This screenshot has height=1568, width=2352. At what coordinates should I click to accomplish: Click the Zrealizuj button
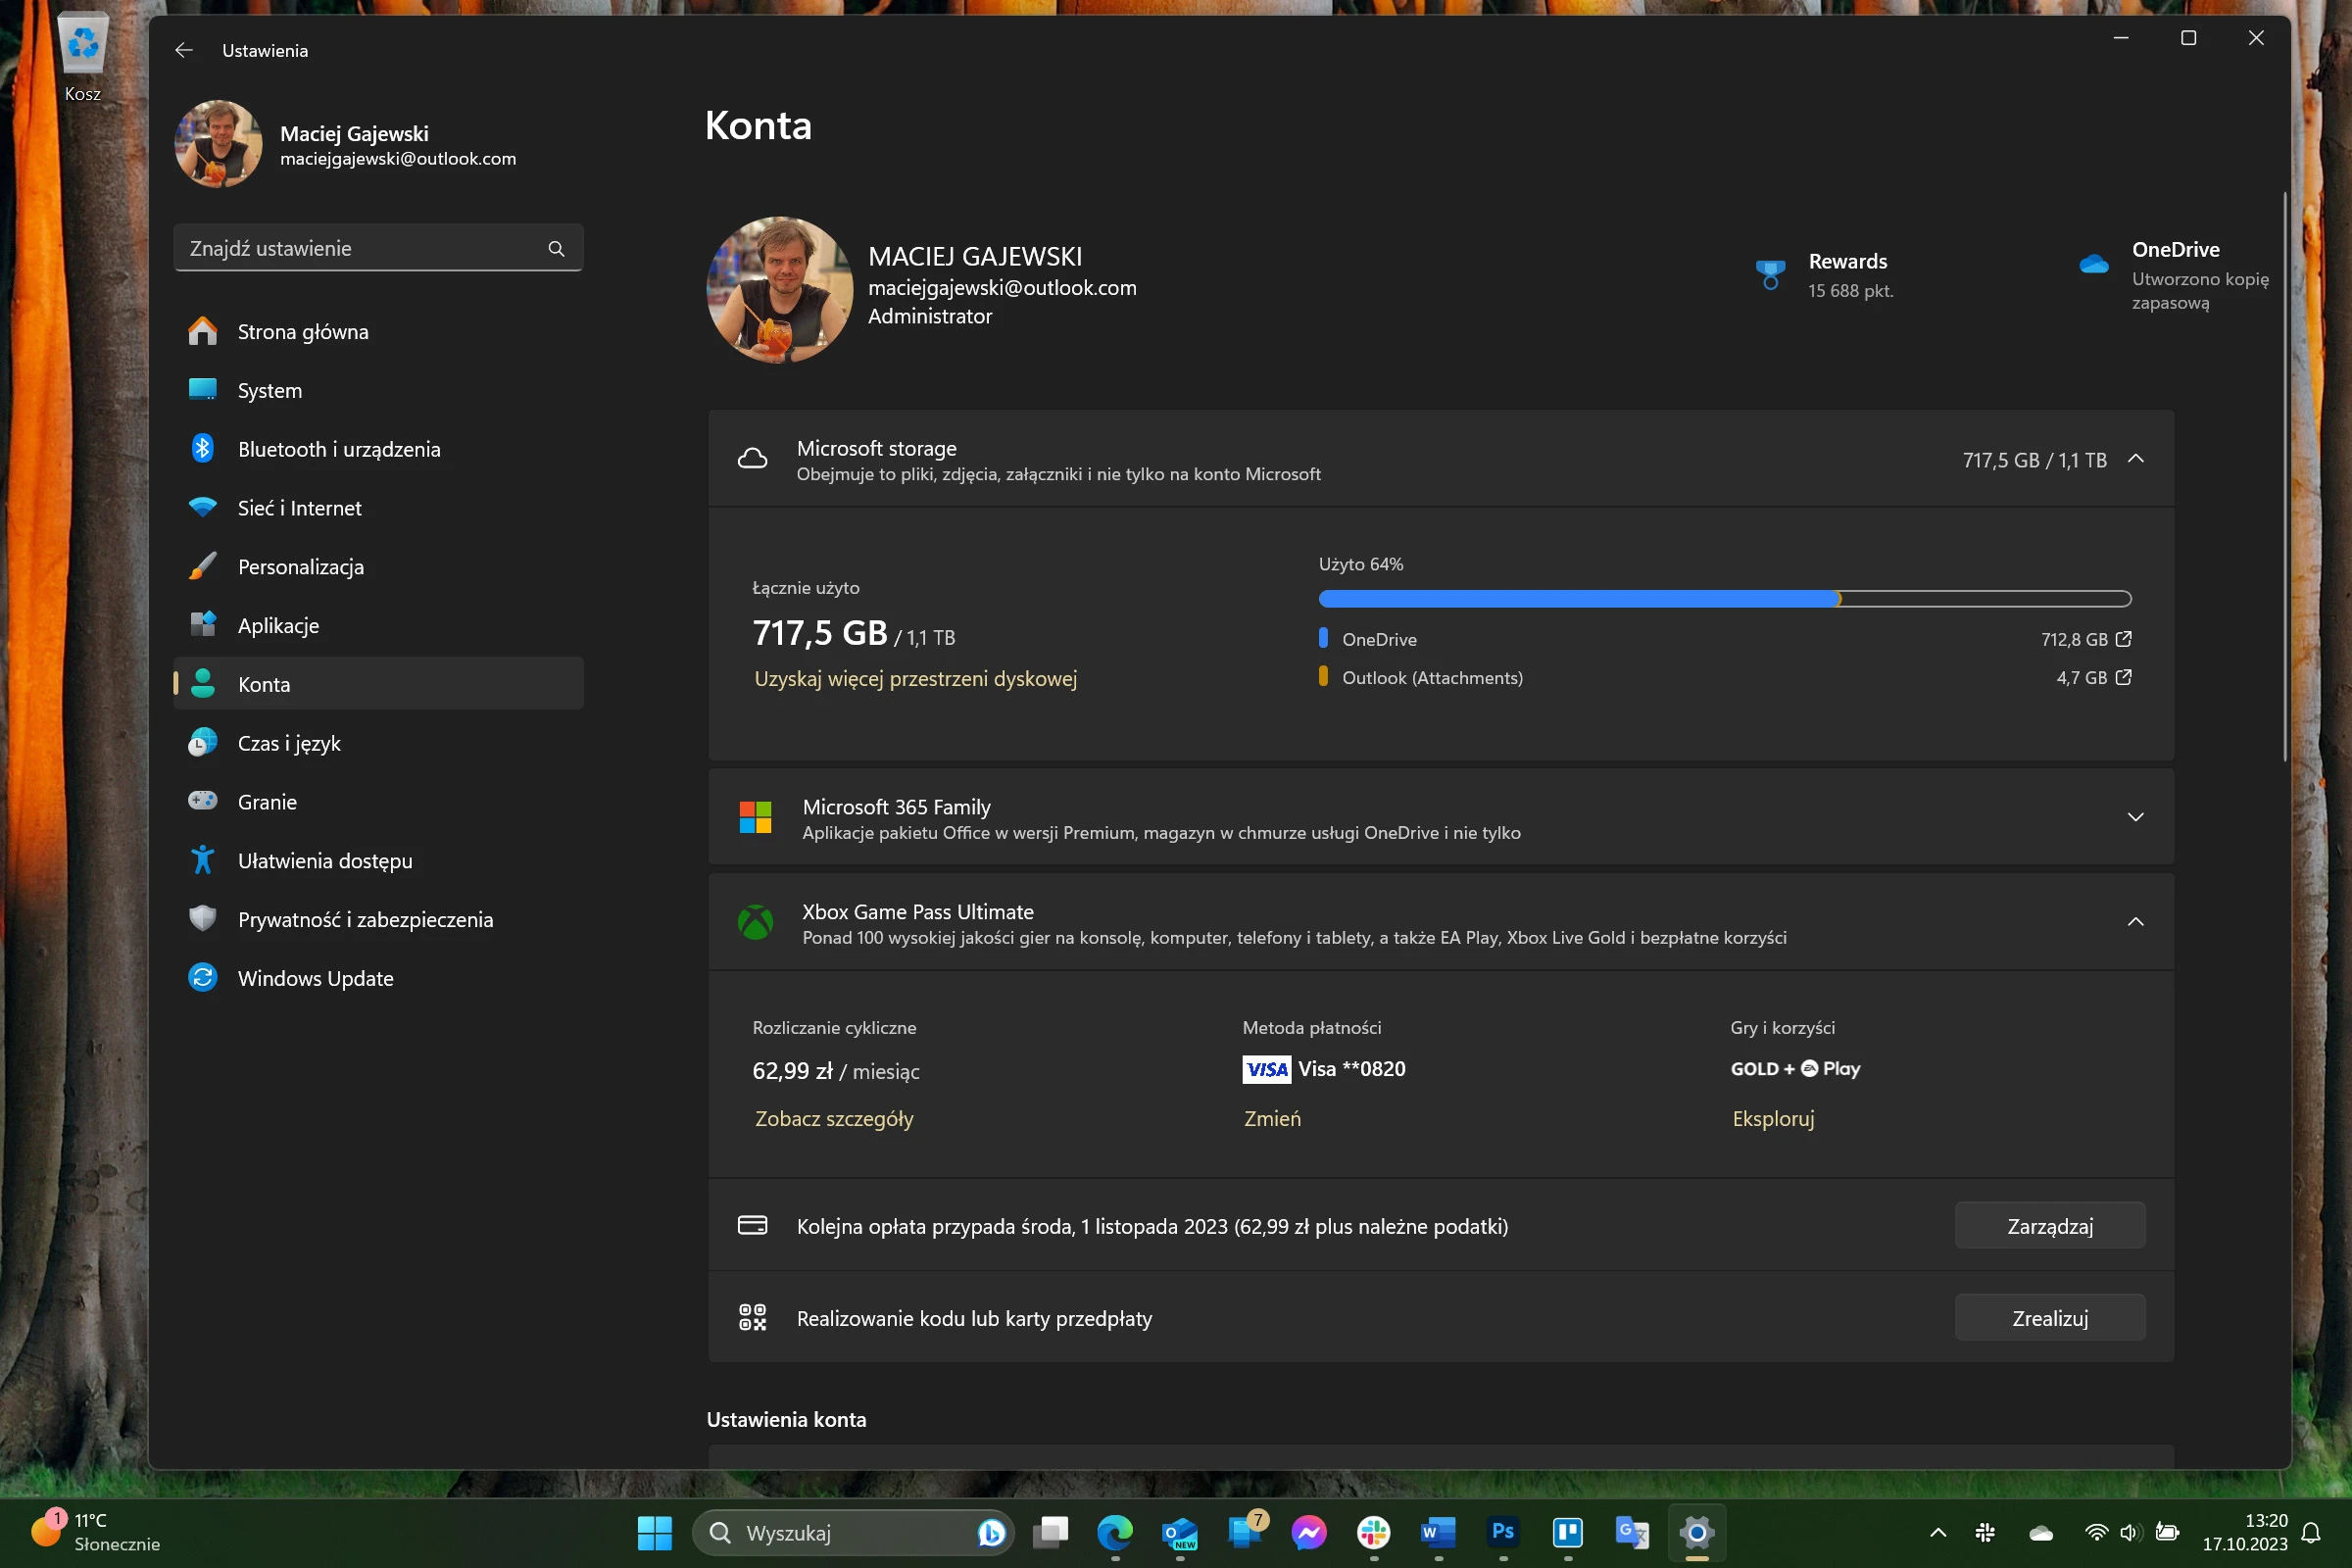pos(2050,1318)
